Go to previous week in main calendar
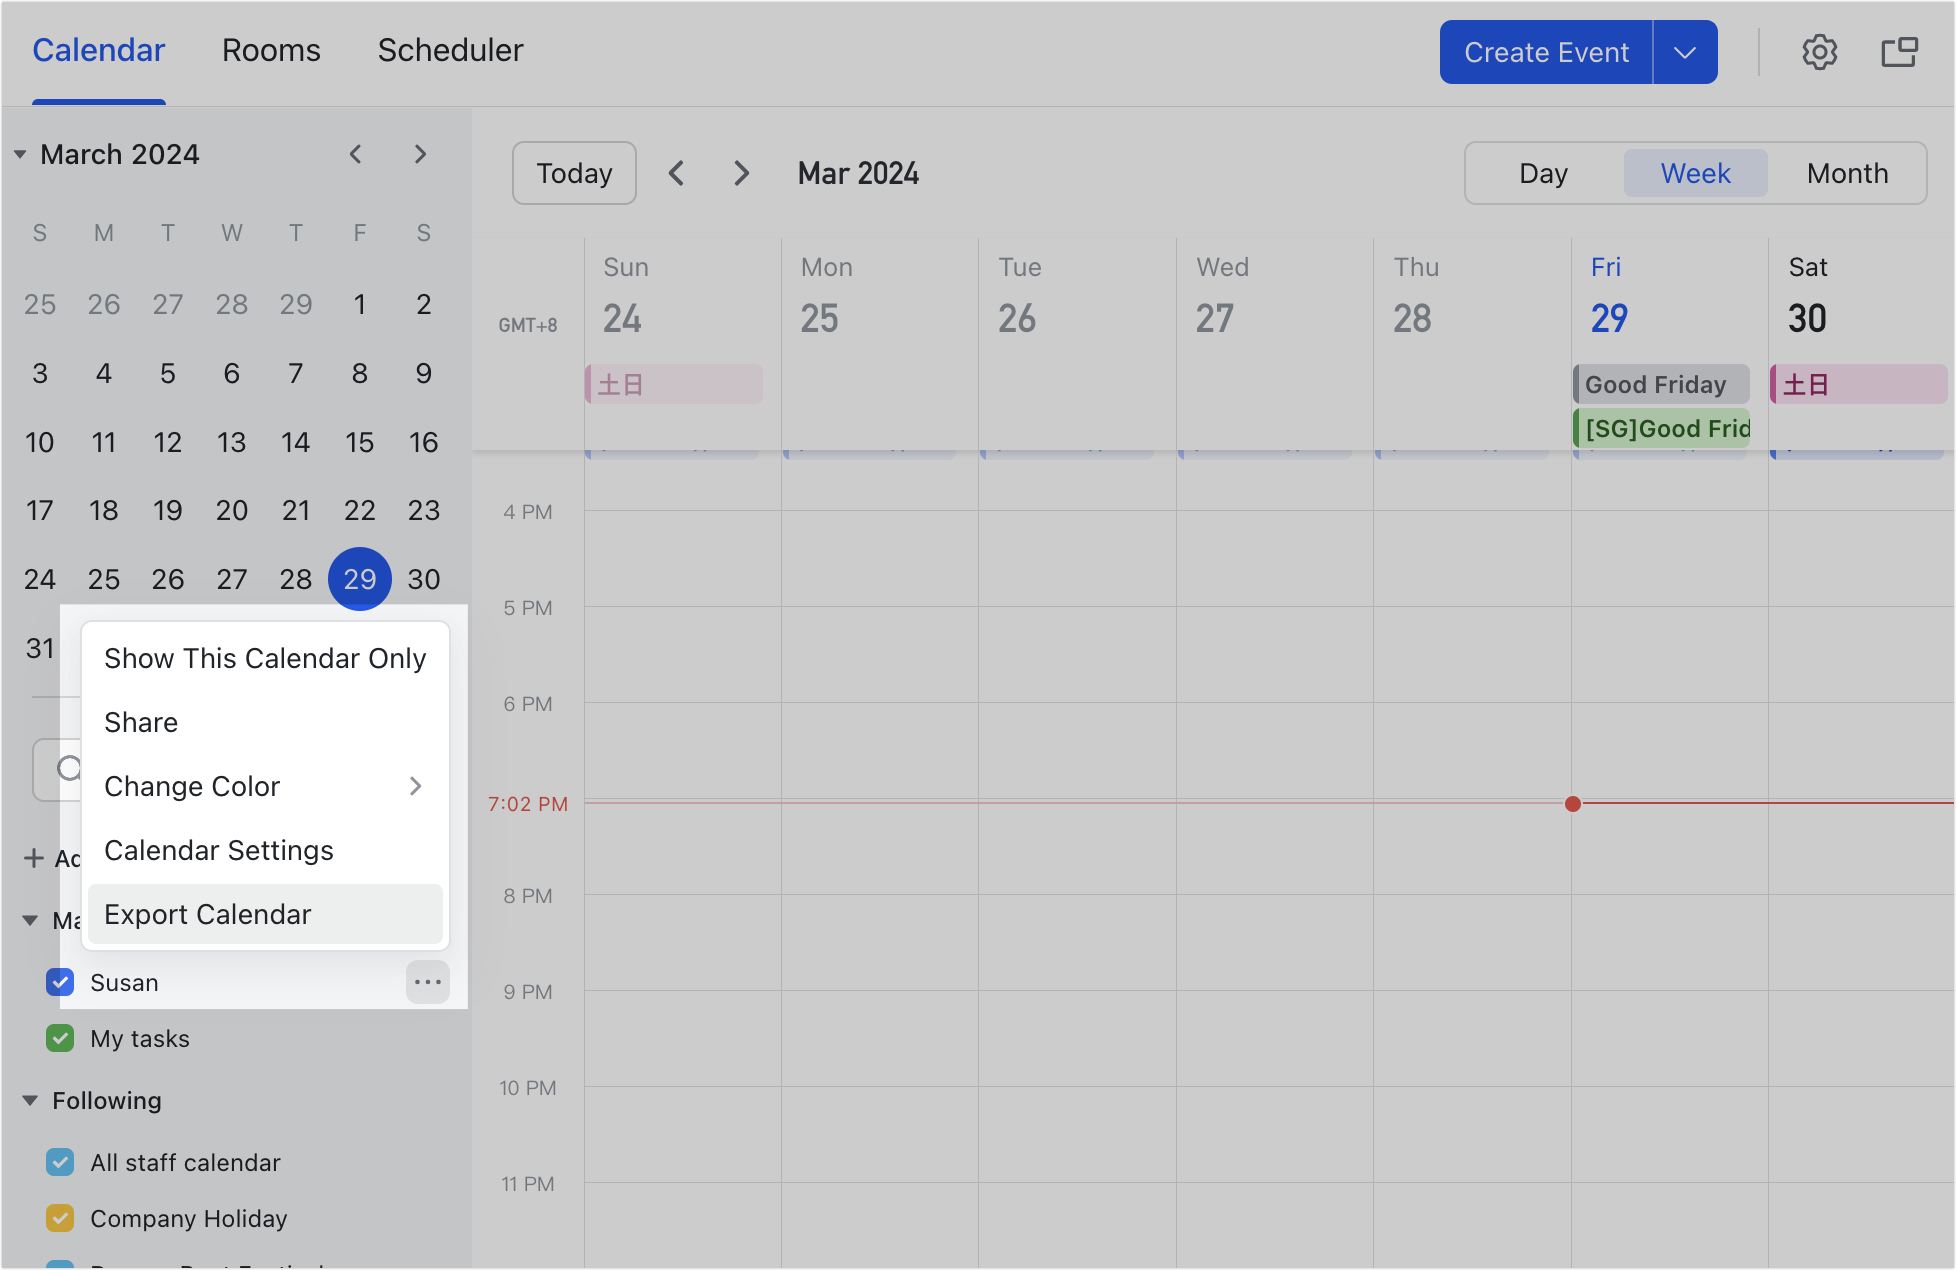Image resolution: width=1956 pixels, height=1270 pixels. 677,173
